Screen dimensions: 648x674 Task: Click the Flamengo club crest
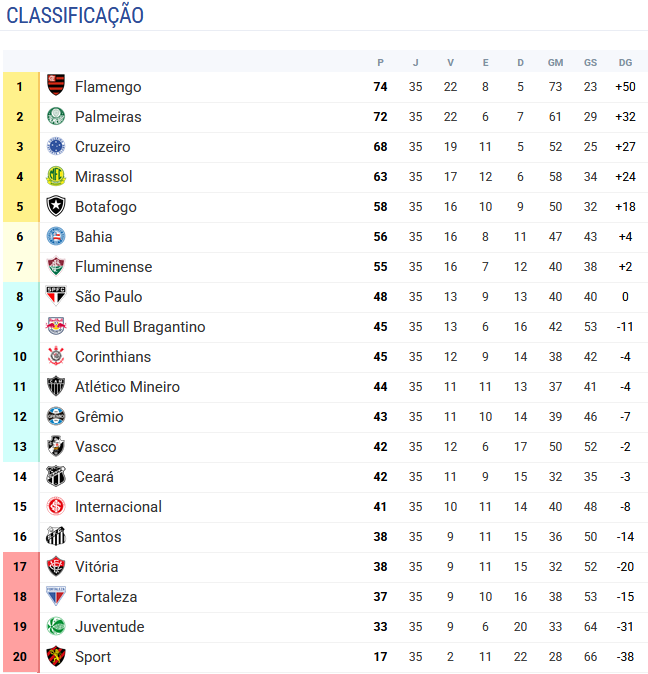pyautogui.click(x=56, y=87)
